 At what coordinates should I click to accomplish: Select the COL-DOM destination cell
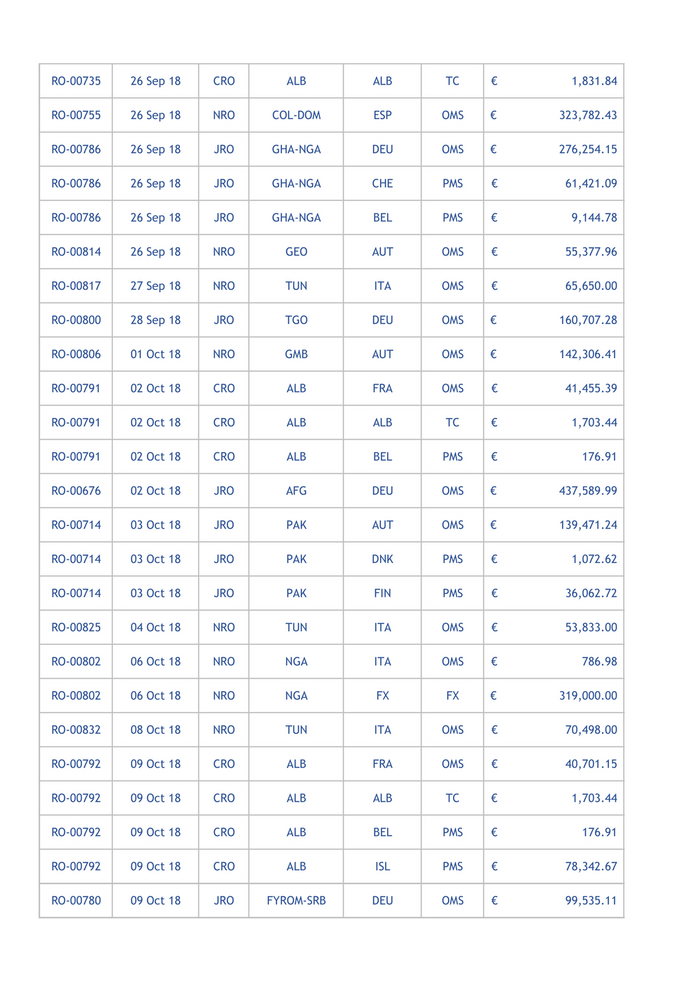[296, 115]
